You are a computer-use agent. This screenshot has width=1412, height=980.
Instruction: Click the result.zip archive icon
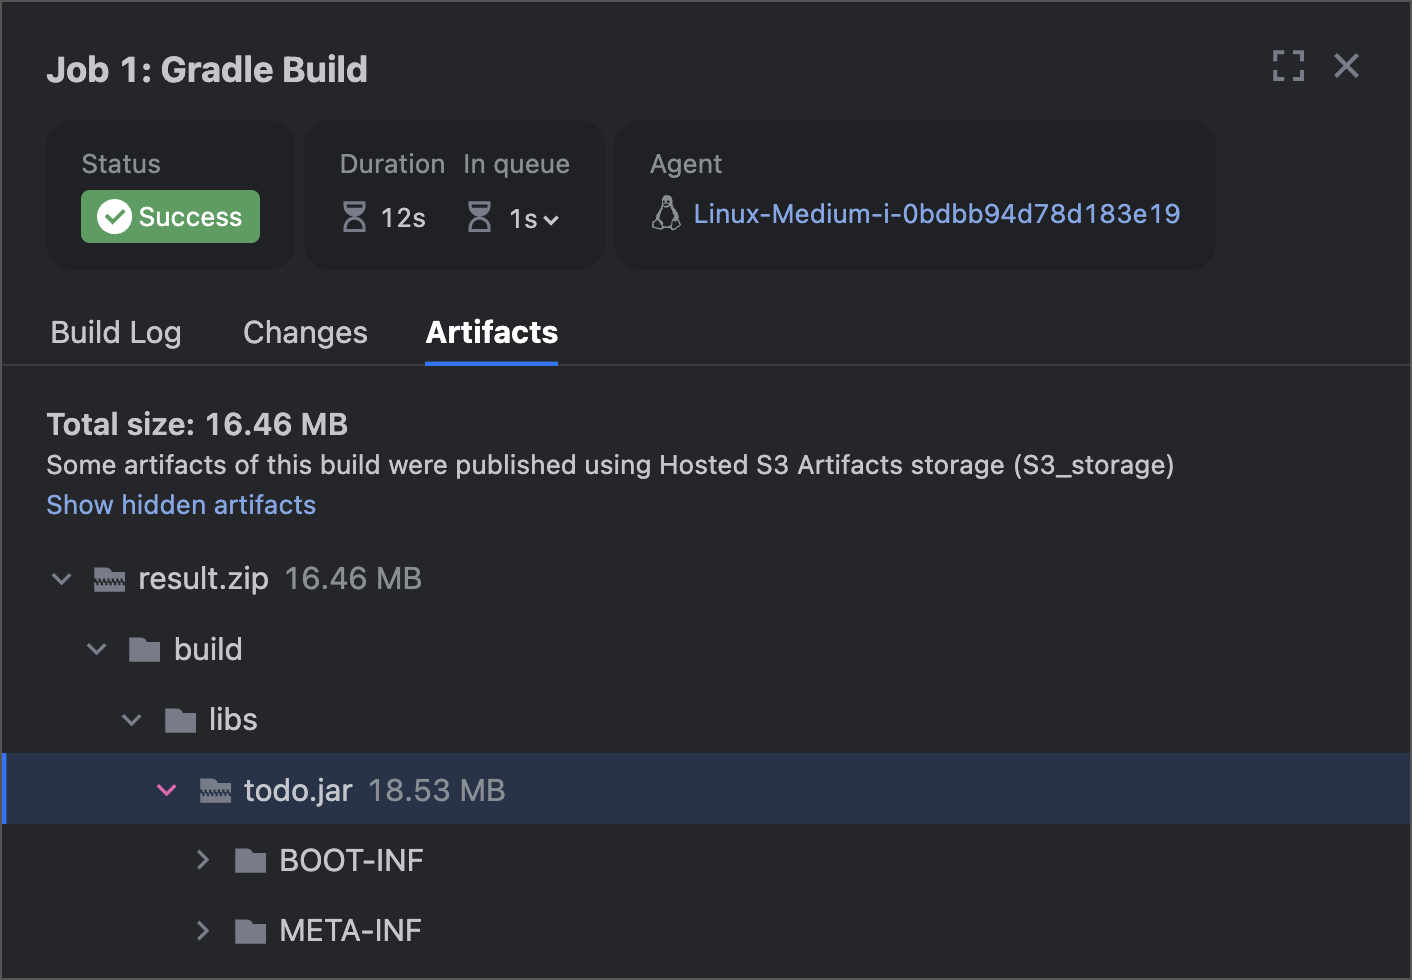[x=109, y=579]
